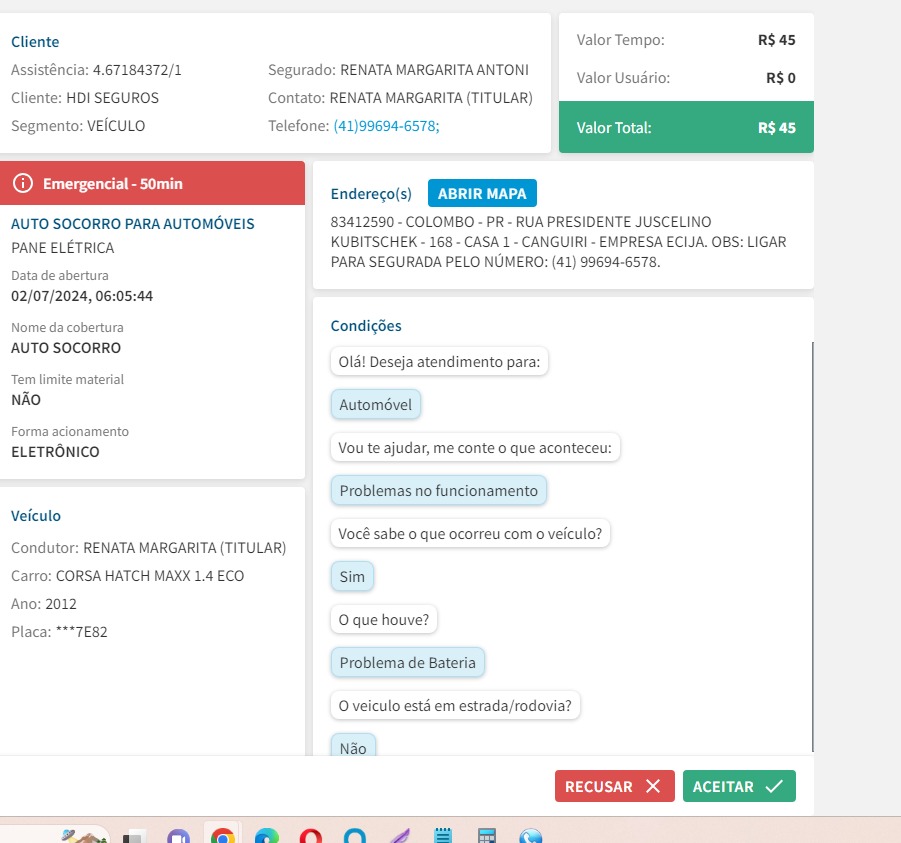Select the 'Sim' answer chip
Image resolution: width=901 pixels, height=843 pixels.
coord(352,576)
